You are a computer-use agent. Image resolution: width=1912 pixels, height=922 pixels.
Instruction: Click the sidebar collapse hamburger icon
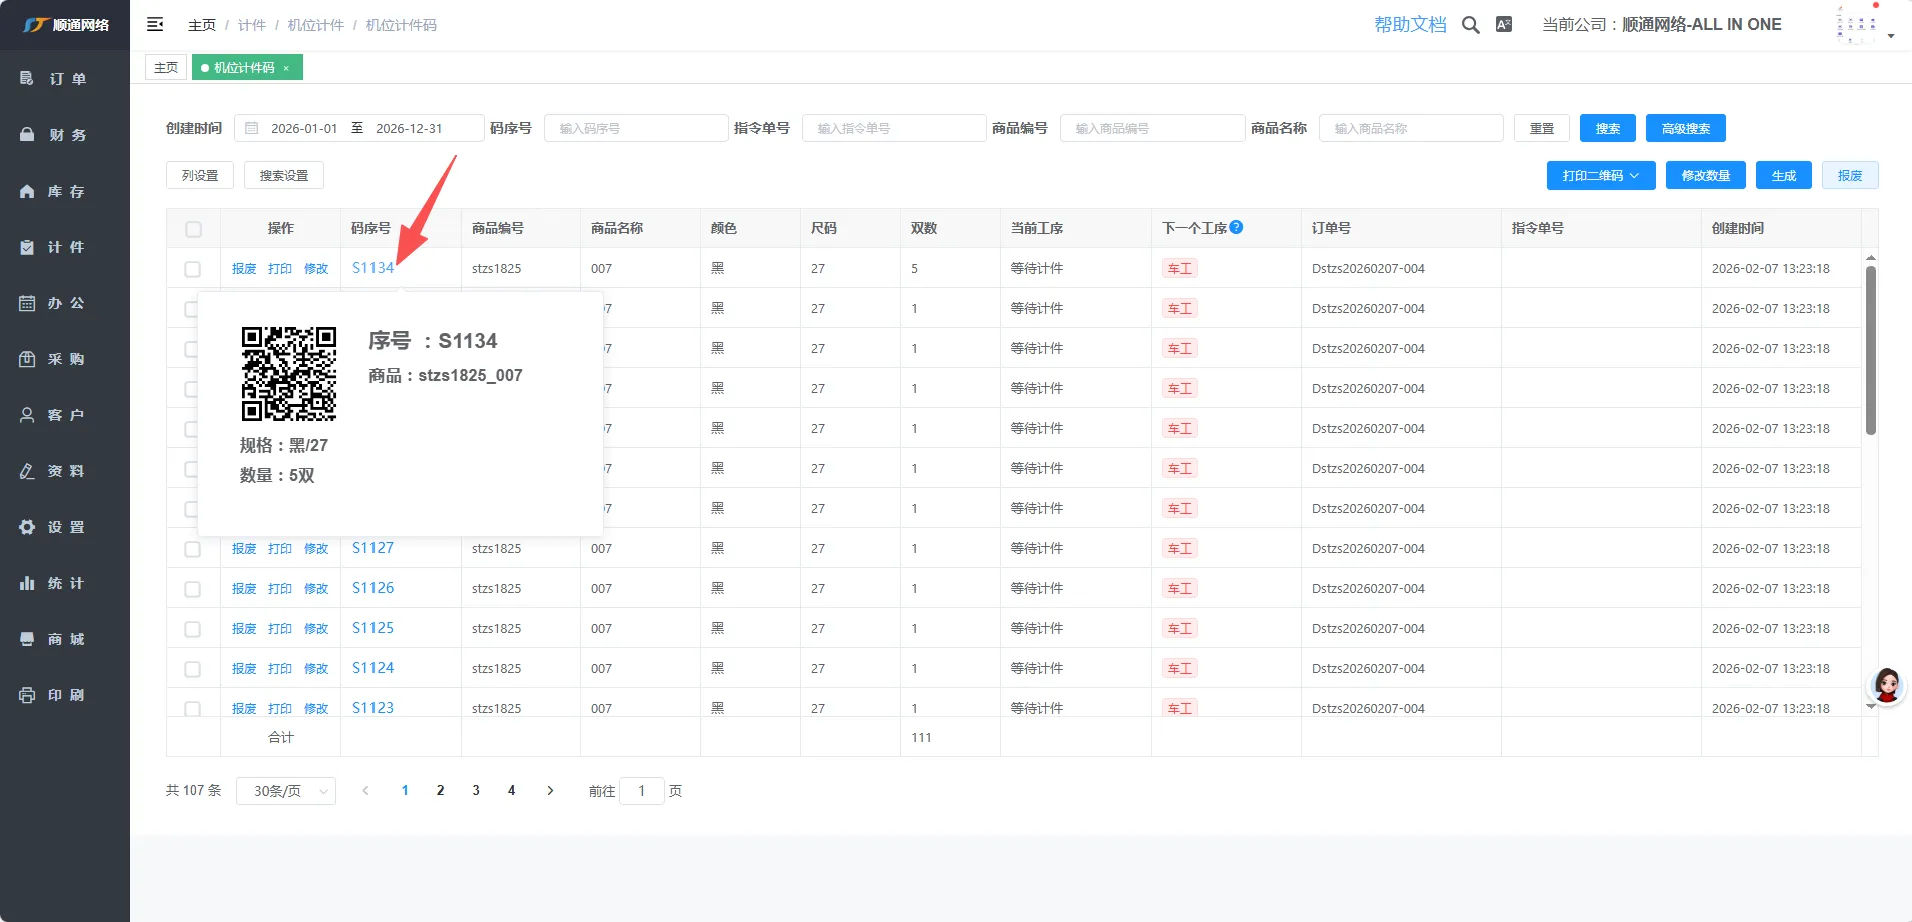155,24
